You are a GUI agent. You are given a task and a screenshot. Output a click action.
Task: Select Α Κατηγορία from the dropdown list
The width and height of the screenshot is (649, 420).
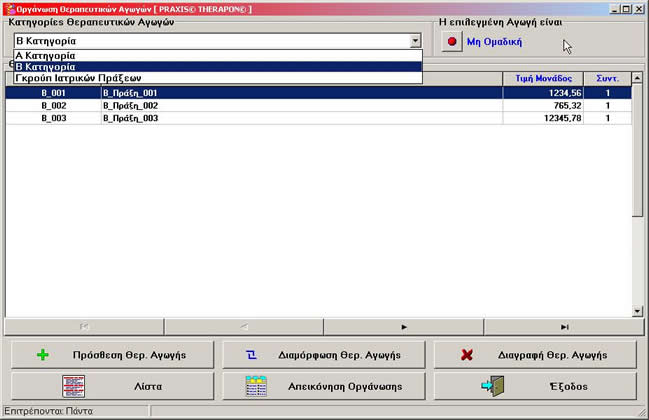[216, 55]
